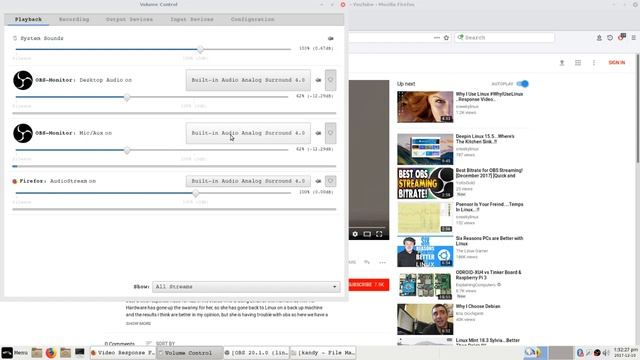Mute the Firefox AudioStream
The height and width of the screenshot is (360, 640).
coord(318,181)
